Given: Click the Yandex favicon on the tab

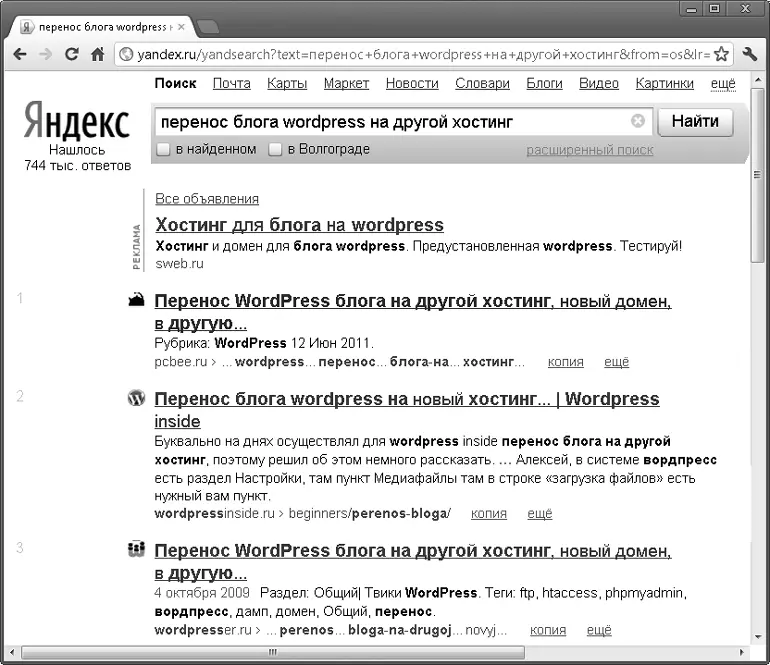Looking at the screenshot, I should [x=28, y=27].
